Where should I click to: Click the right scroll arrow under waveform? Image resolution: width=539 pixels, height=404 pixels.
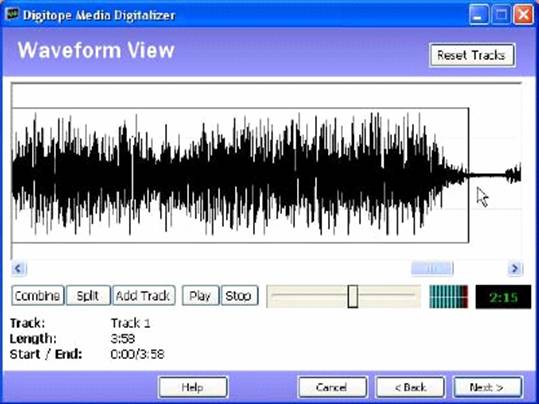[x=515, y=268]
